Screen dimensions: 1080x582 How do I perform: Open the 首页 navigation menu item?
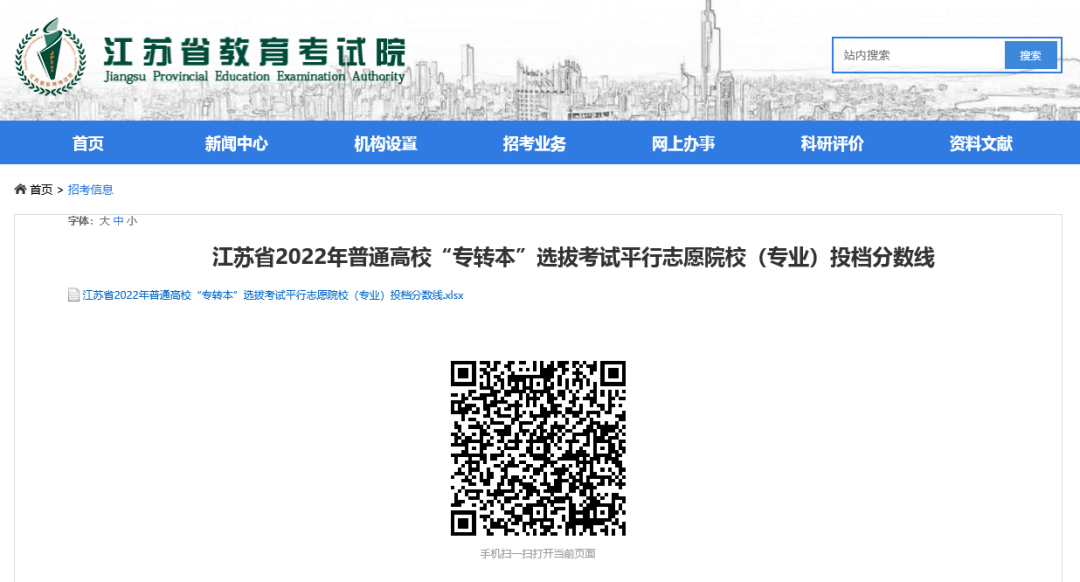click(88, 143)
